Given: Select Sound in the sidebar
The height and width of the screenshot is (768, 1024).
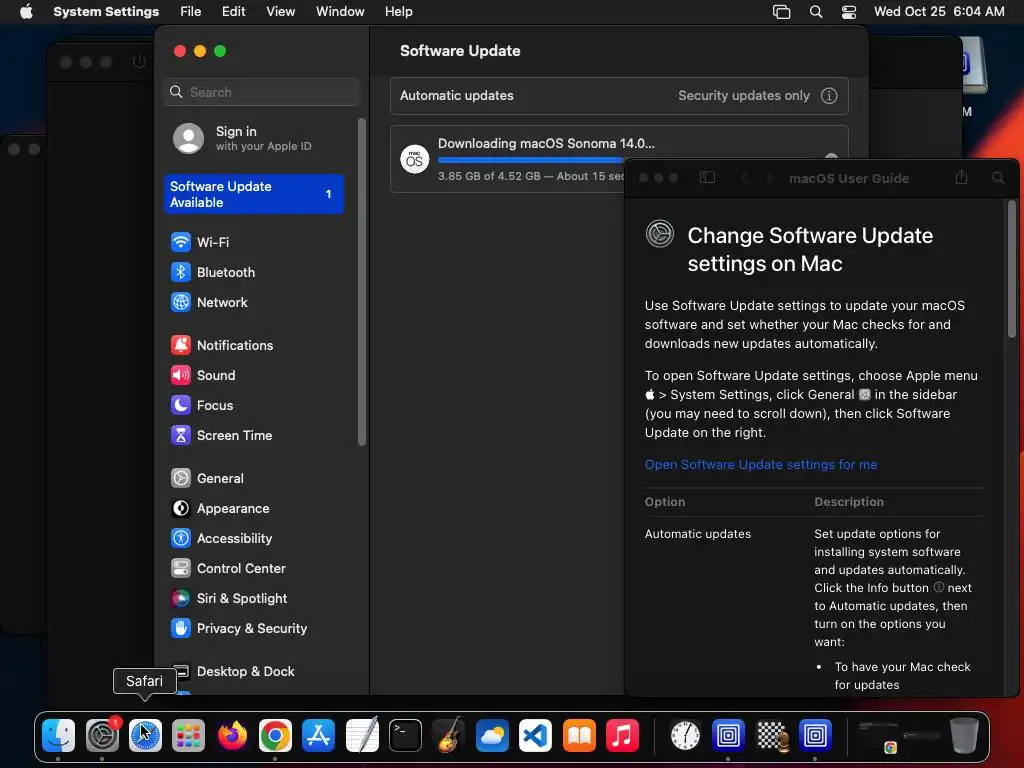Looking at the screenshot, I should click(203, 376).
